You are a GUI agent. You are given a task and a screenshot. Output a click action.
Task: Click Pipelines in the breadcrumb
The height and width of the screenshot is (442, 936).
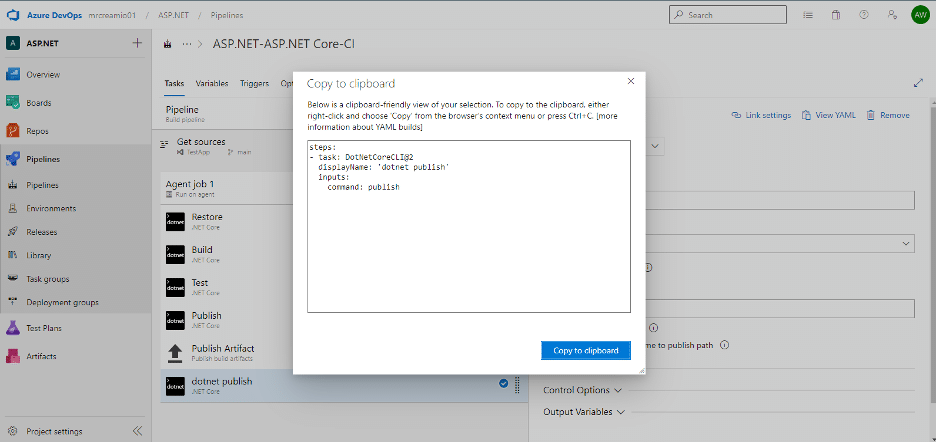(227, 15)
